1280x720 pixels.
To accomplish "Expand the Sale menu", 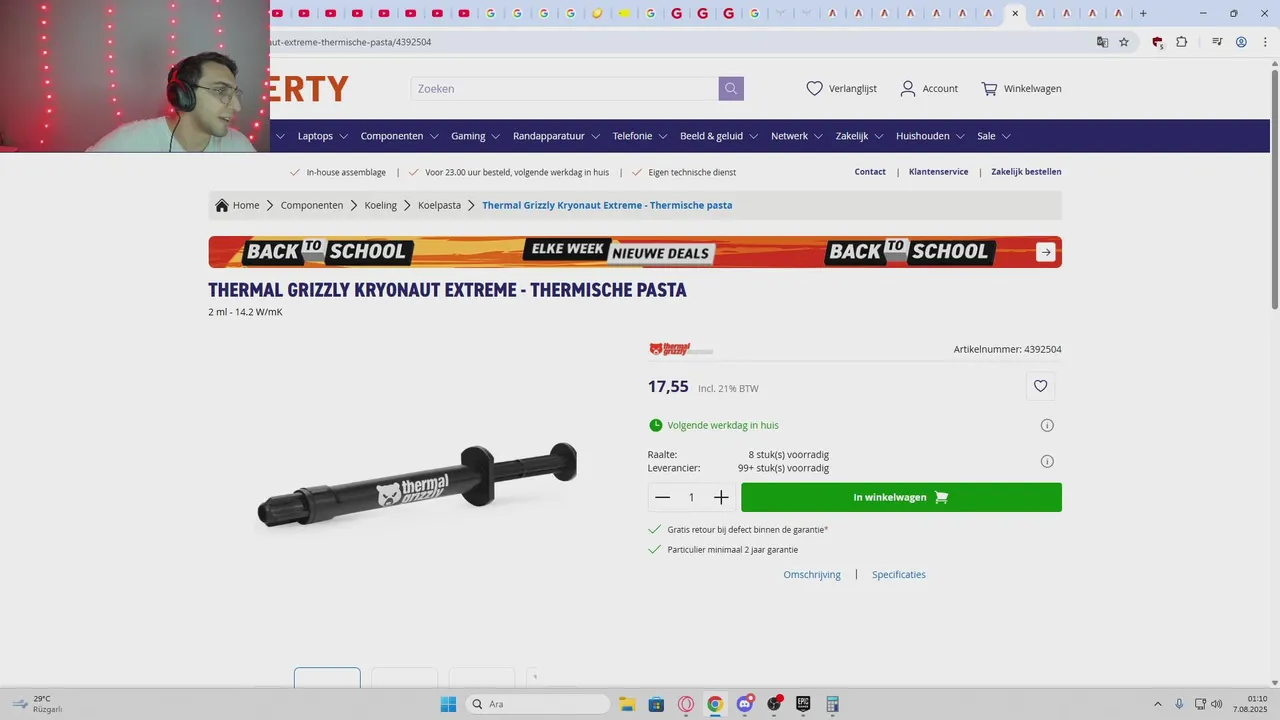I will (994, 136).
